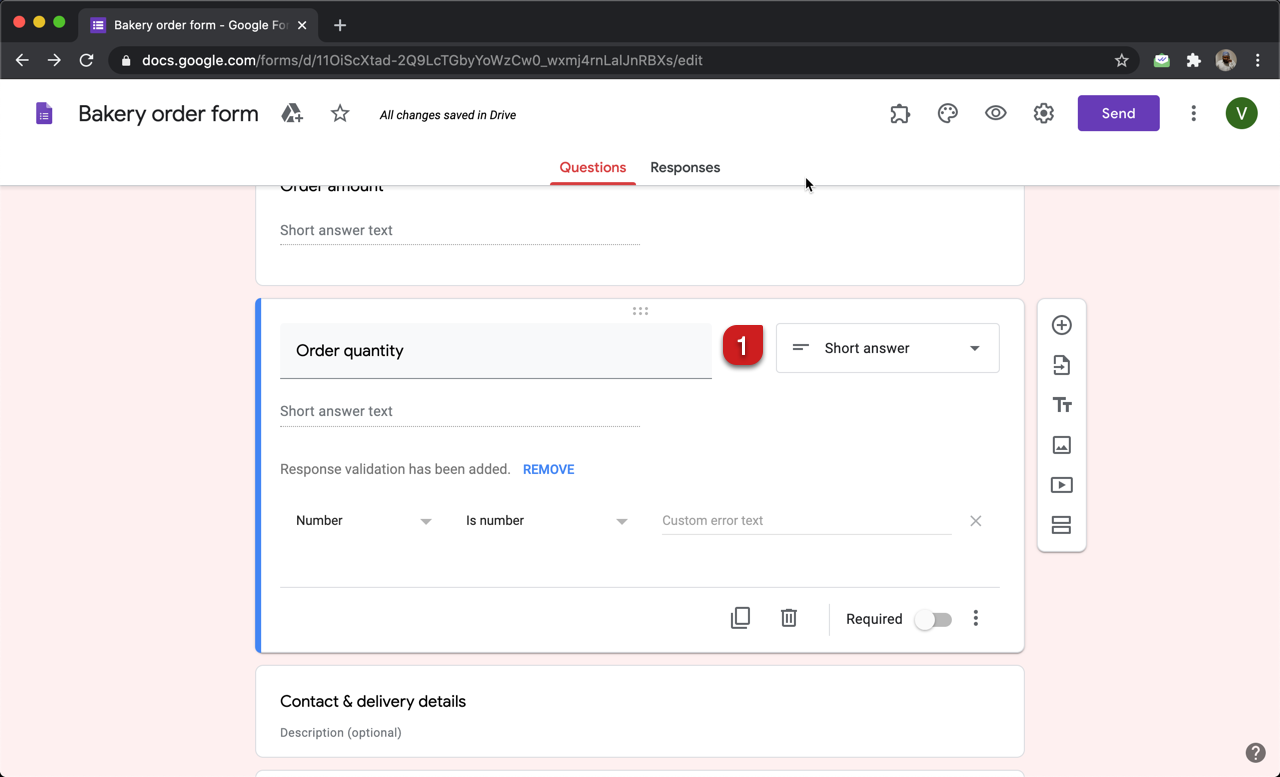Add a new question using the plus icon
The image size is (1280, 777).
point(1061,325)
